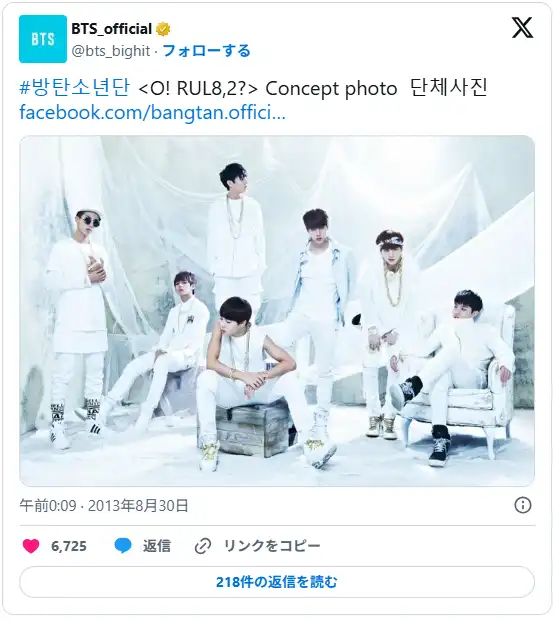Follow via フォローする link
This screenshot has width=554, height=622.
(206, 51)
